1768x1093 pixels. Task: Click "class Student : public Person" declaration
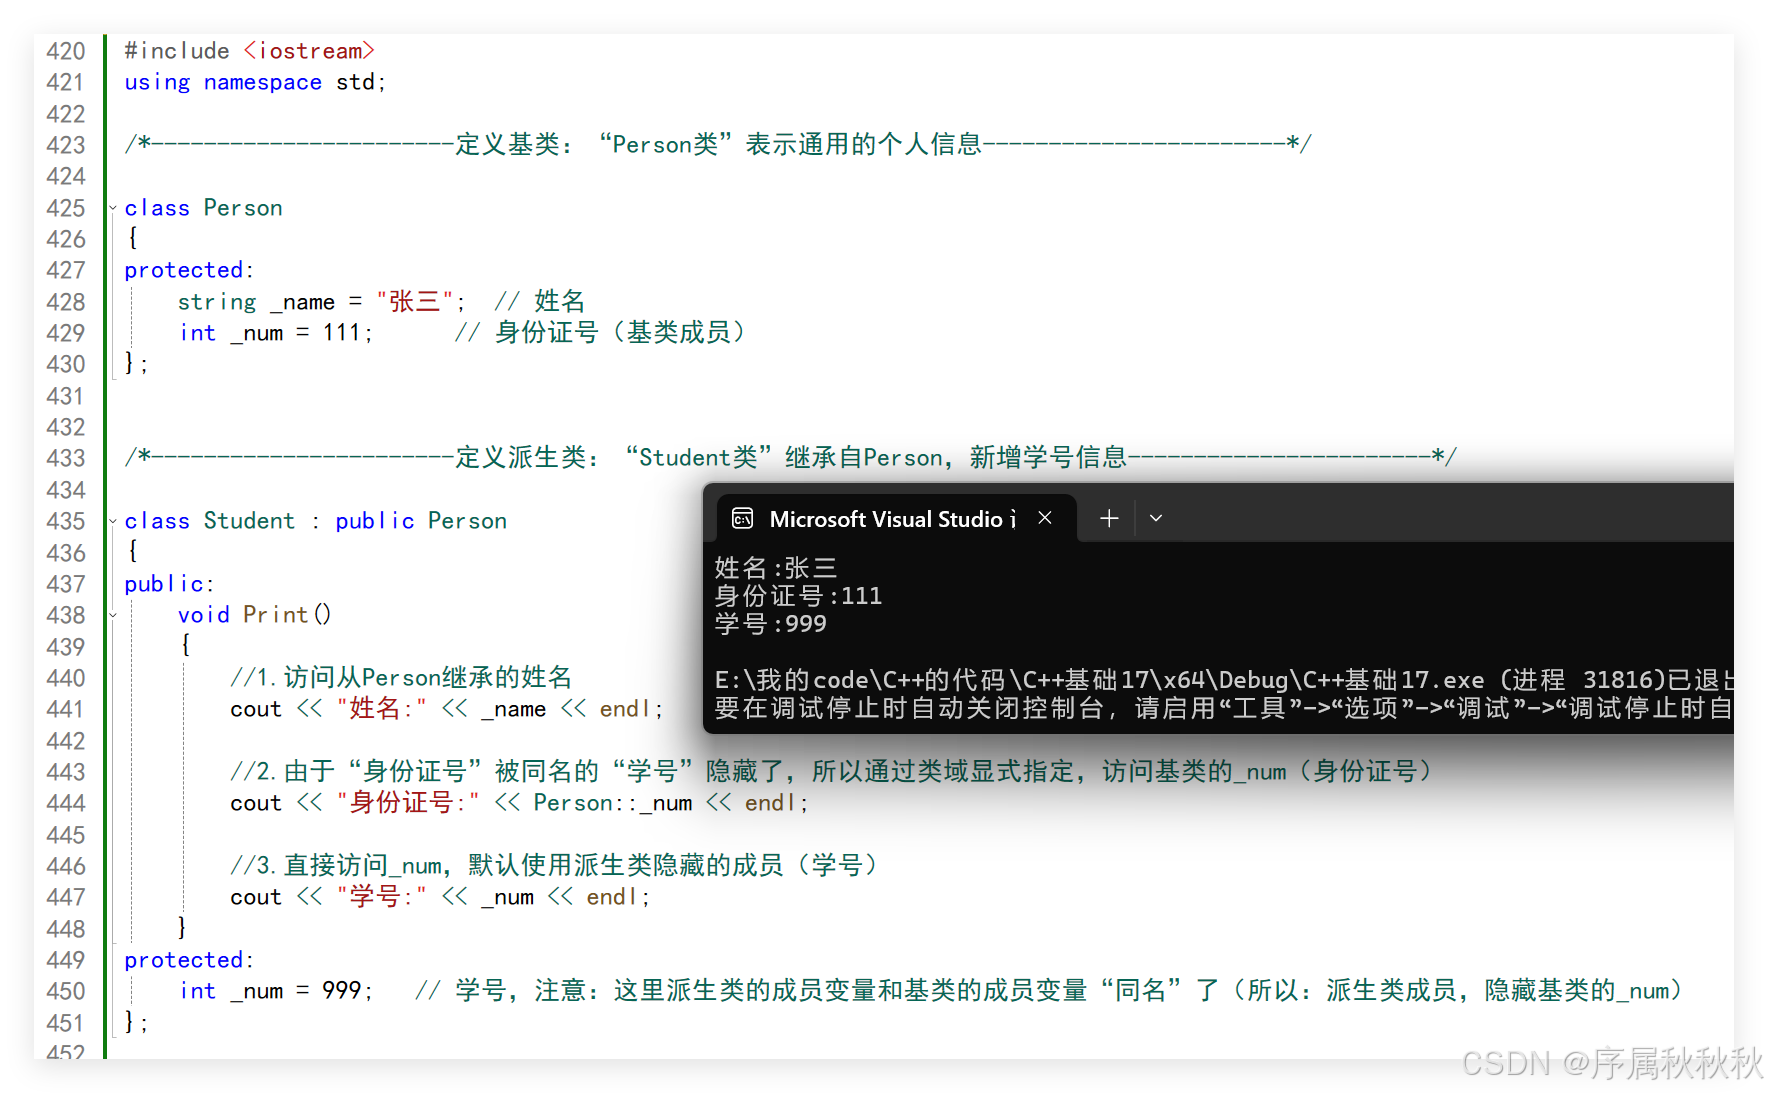tap(316, 521)
